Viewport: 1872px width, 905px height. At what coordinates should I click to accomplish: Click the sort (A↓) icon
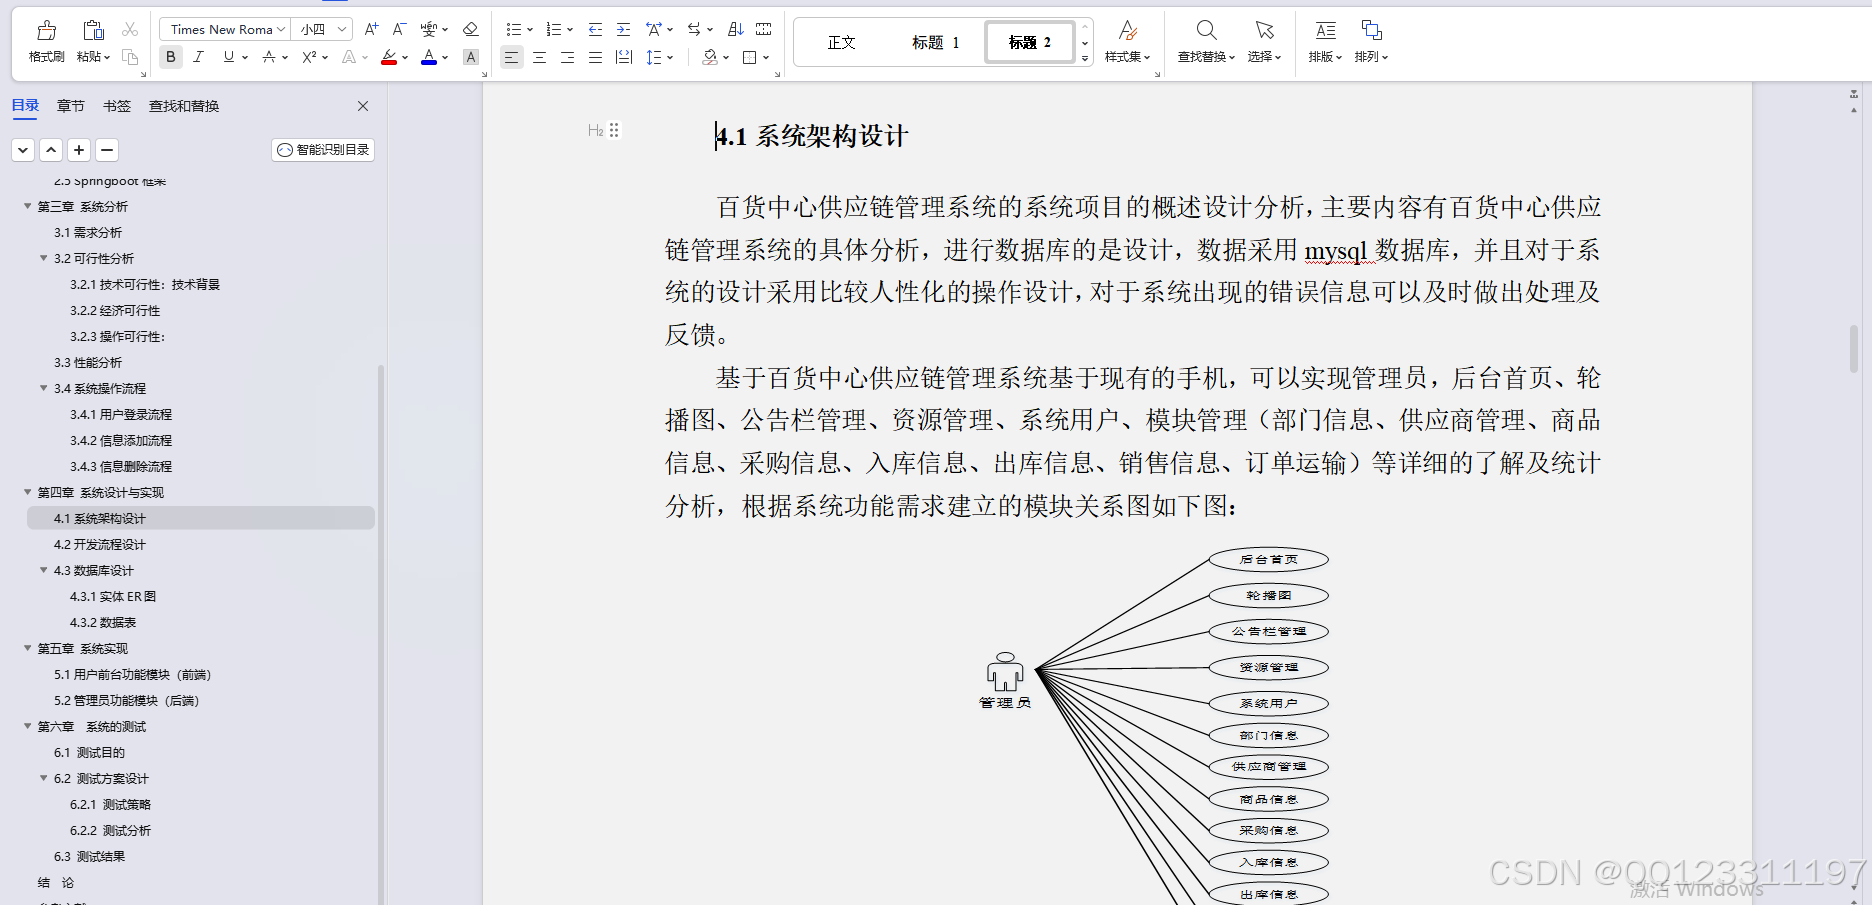point(735,29)
